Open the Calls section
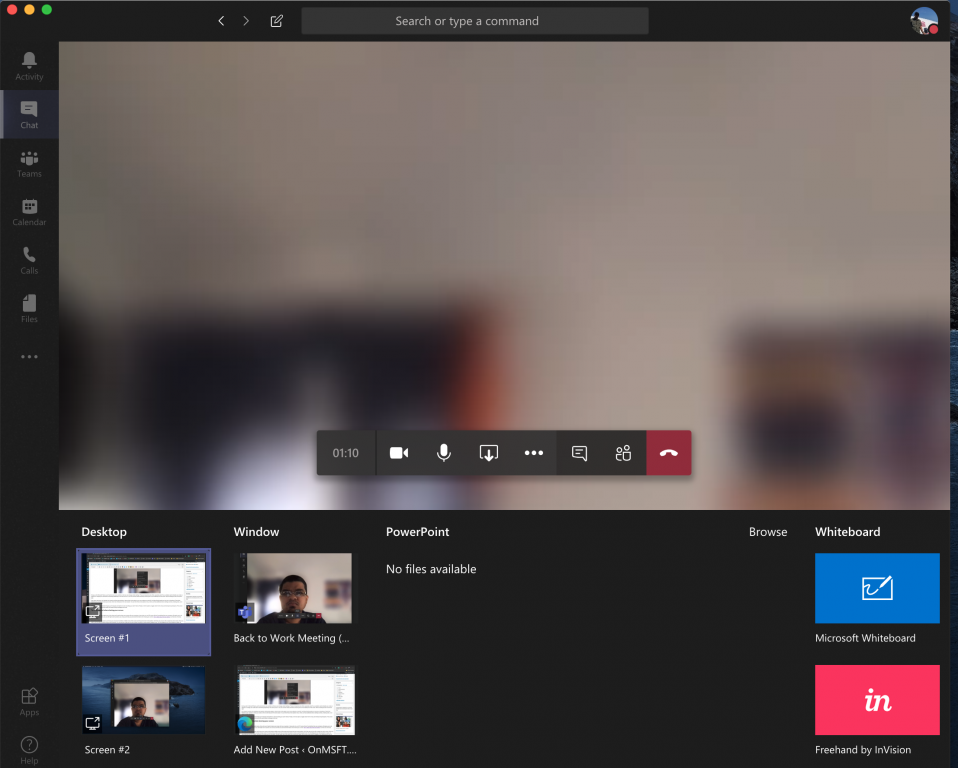 coord(29,260)
